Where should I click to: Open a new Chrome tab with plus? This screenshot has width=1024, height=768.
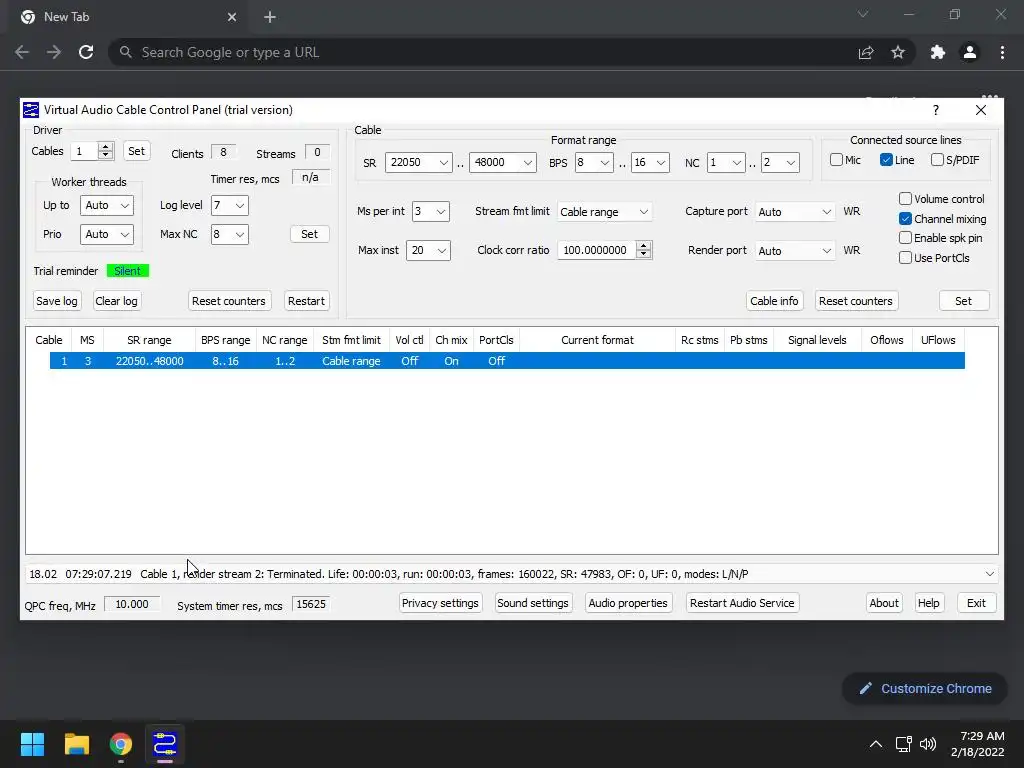(270, 17)
